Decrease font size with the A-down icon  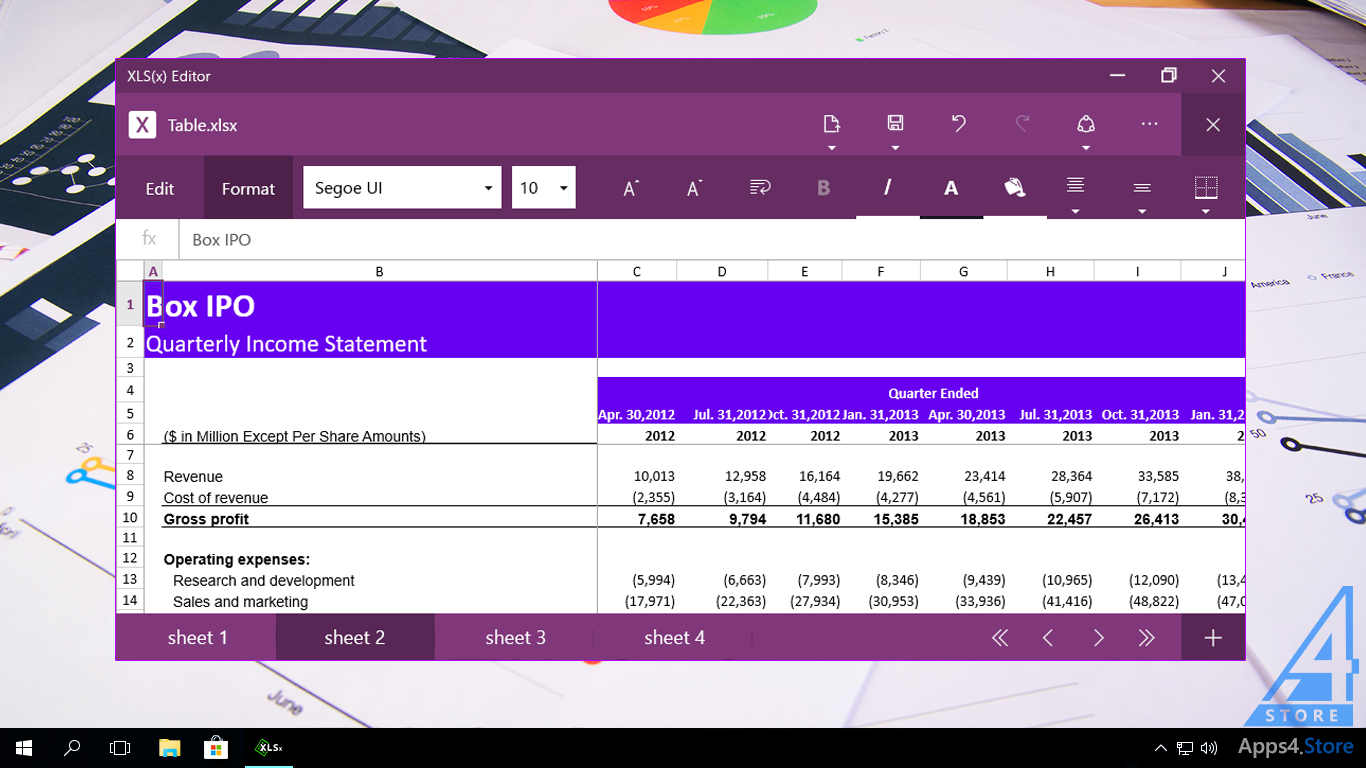[x=695, y=188]
